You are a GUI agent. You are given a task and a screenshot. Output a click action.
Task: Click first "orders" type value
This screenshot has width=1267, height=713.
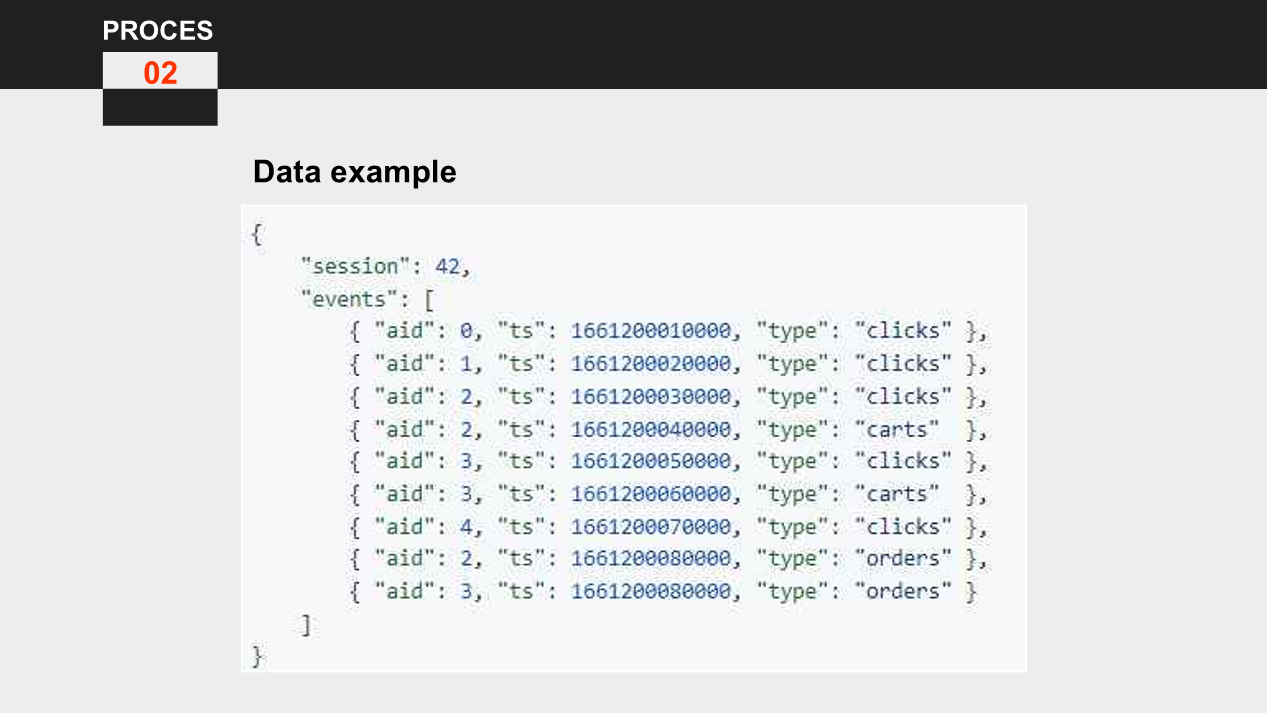click(x=904, y=558)
